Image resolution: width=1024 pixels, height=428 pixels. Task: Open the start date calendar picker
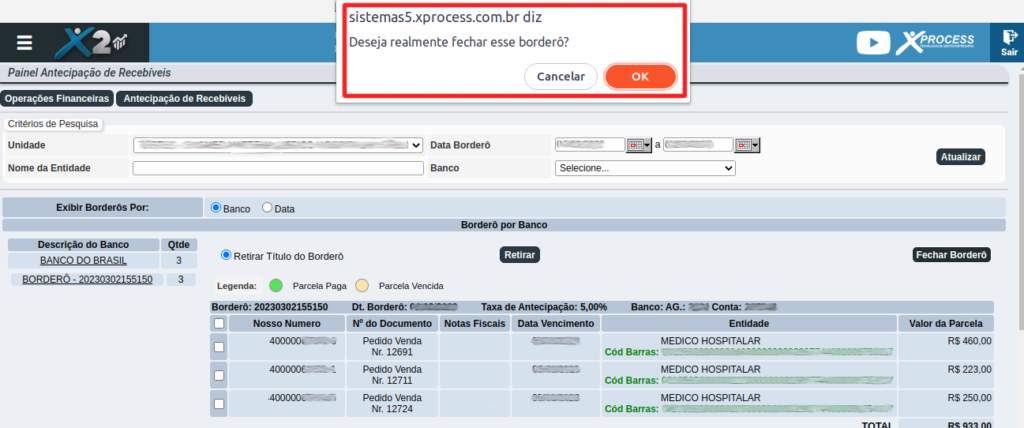pos(638,145)
